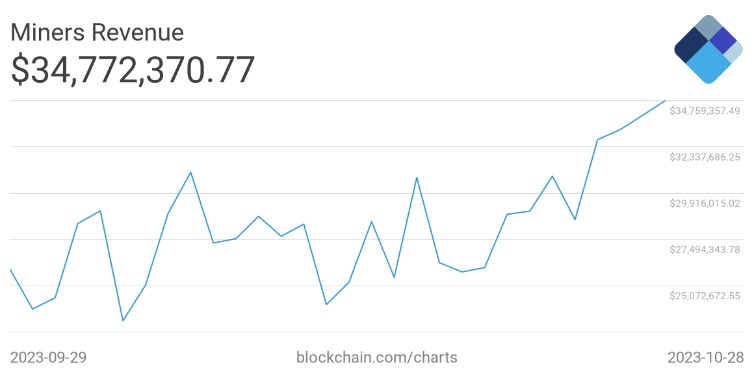This screenshot has height=371, width=753.
Task: Click the line's final point at the top right
Action: point(666,101)
